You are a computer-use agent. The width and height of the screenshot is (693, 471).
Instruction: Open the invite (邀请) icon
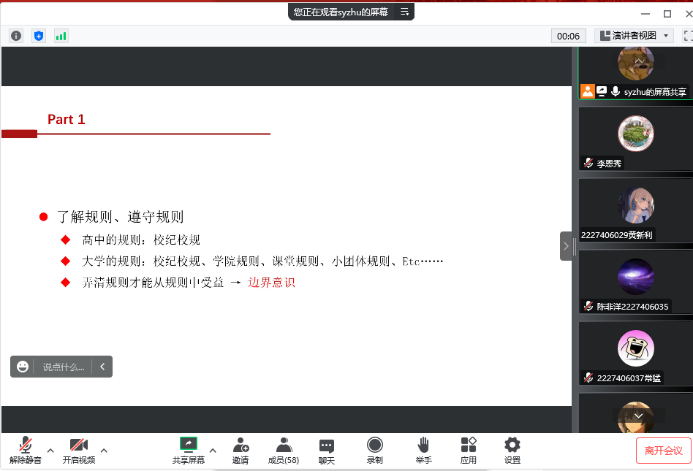[x=240, y=449]
